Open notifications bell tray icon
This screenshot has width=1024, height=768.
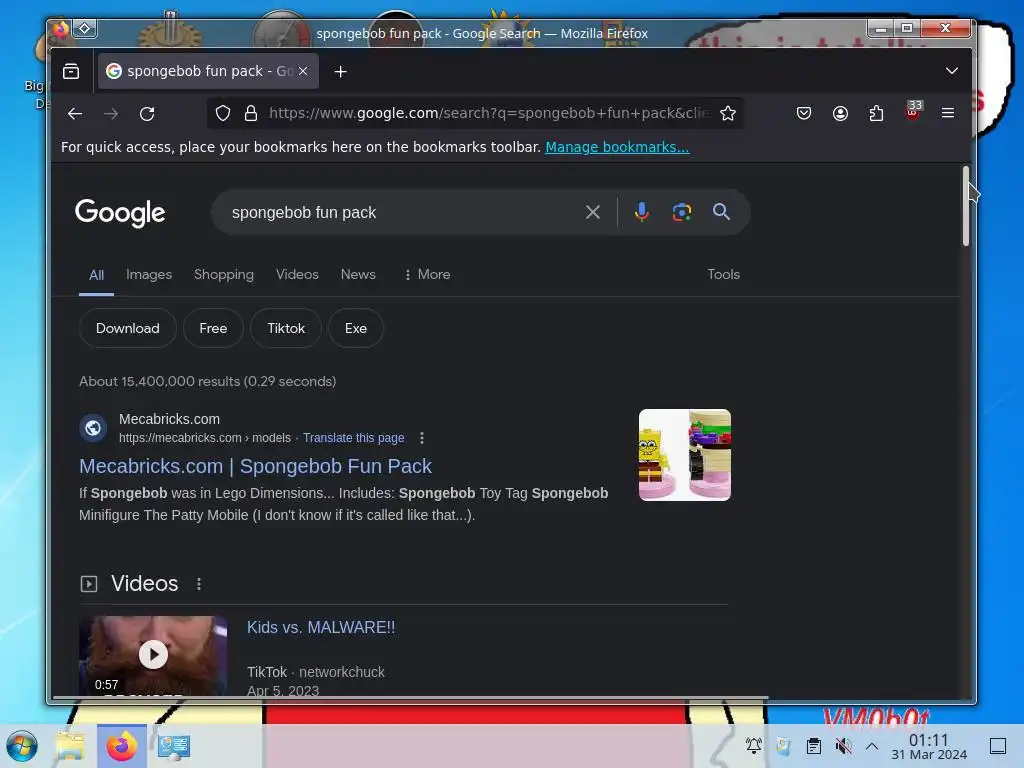(x=754, y=745)
